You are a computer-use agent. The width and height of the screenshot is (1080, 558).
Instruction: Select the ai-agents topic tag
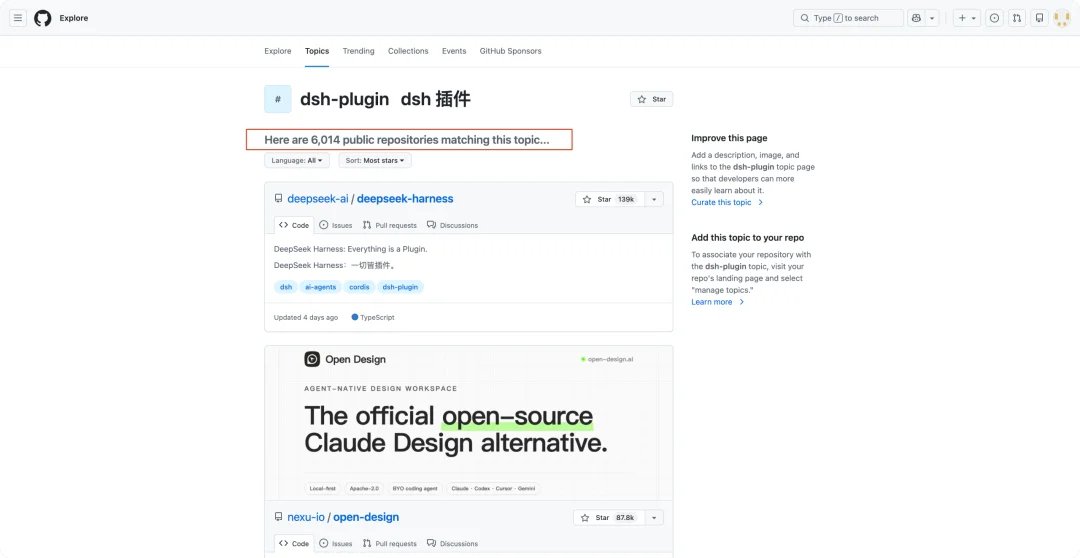[x=320, y=287]
